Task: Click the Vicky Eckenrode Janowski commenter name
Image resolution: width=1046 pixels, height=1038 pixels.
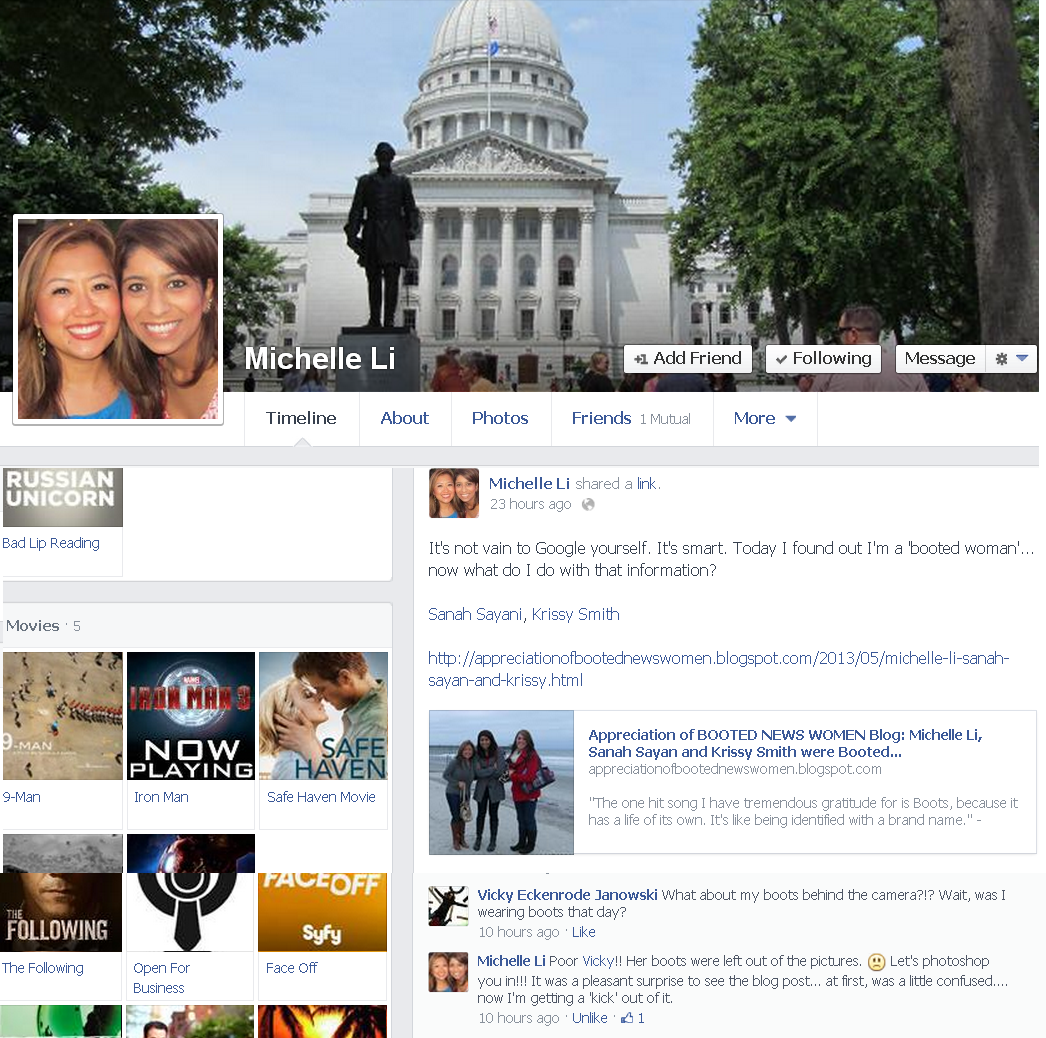Action: point(567,895)
